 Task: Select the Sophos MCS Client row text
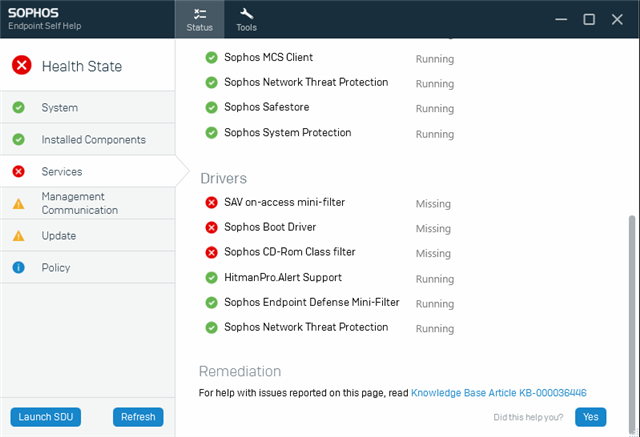point(269,57)
